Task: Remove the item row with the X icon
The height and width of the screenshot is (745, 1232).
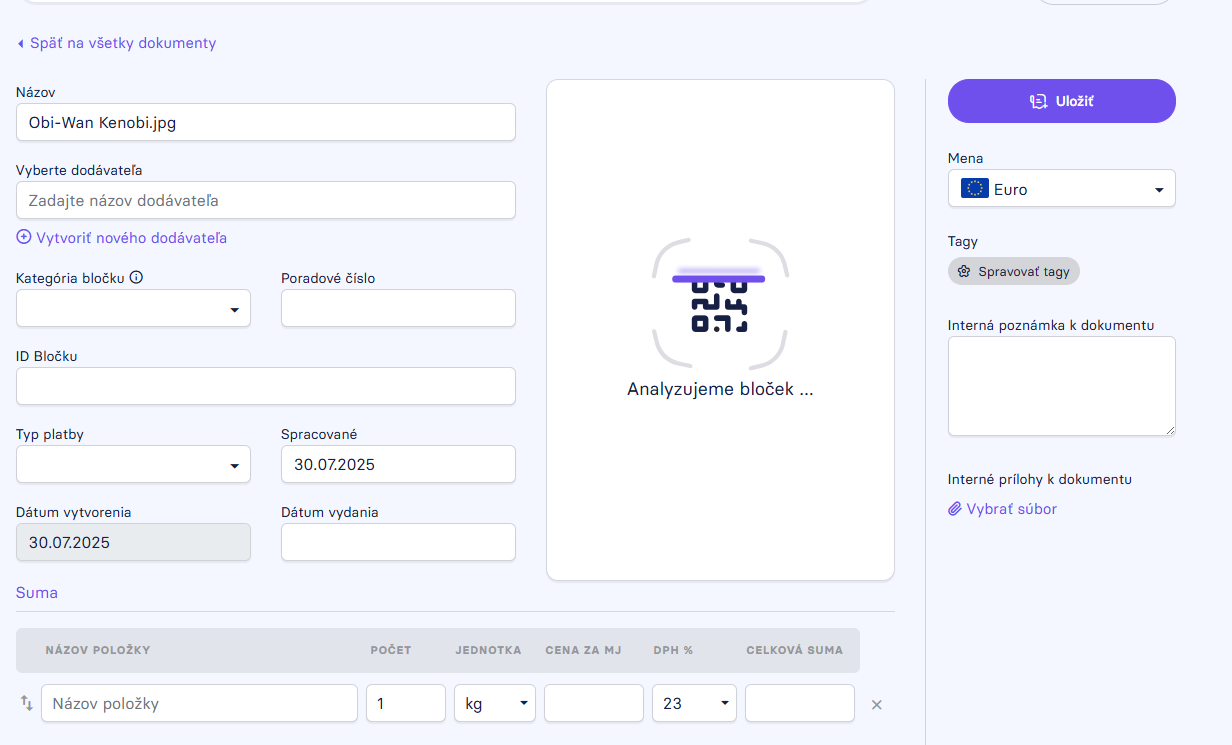Action: tap(877, 705)
